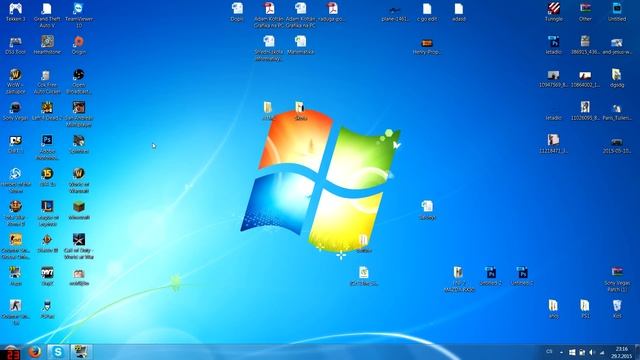Select the 11218471_1... image thumbnail
The image size is (640, 360).
click(553, 144)
